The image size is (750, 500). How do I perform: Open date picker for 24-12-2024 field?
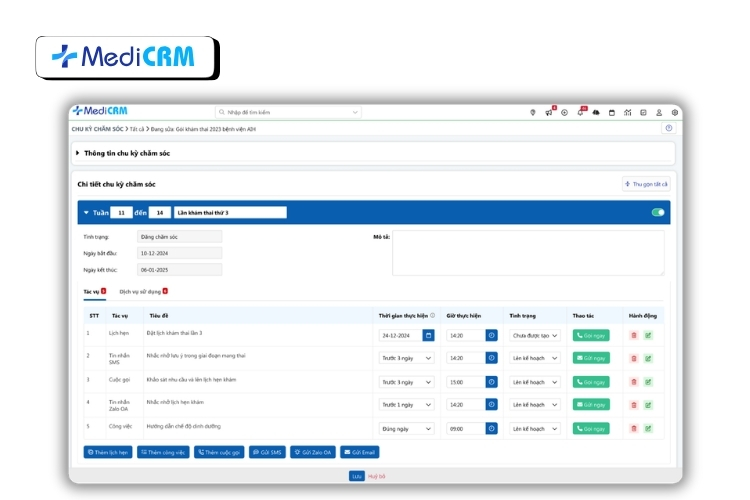[429, 335]
